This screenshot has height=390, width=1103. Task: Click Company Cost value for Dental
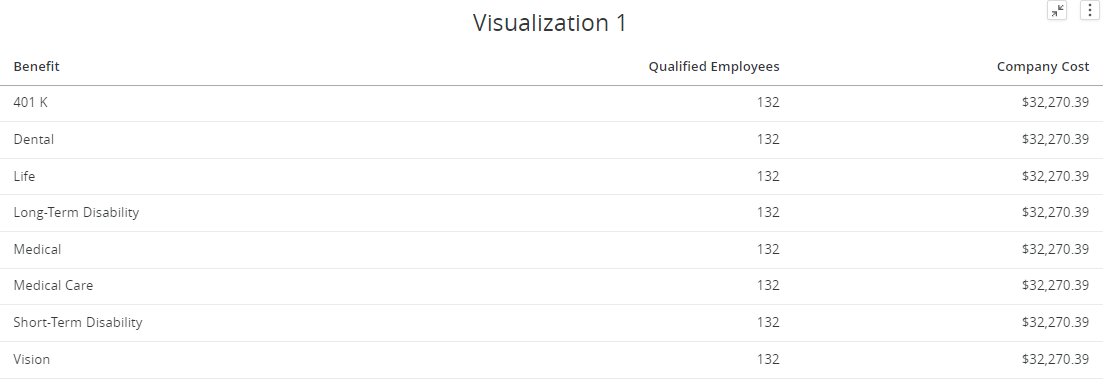point(1055,139)
